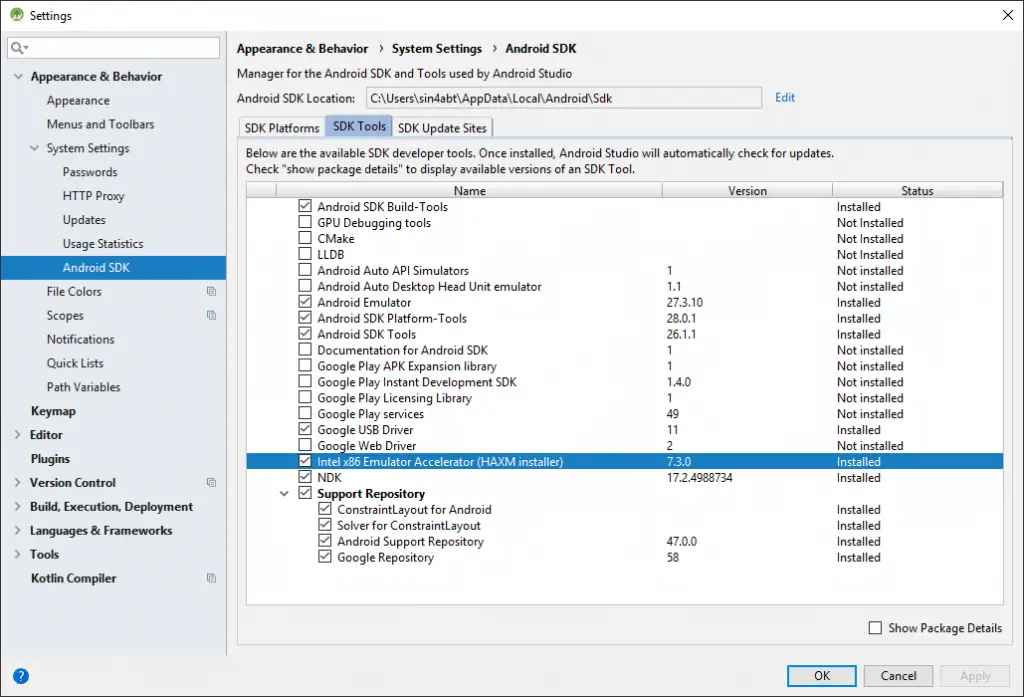Tick the LLDB checkbox
1024x697 pixels.
tap(305, 253)
